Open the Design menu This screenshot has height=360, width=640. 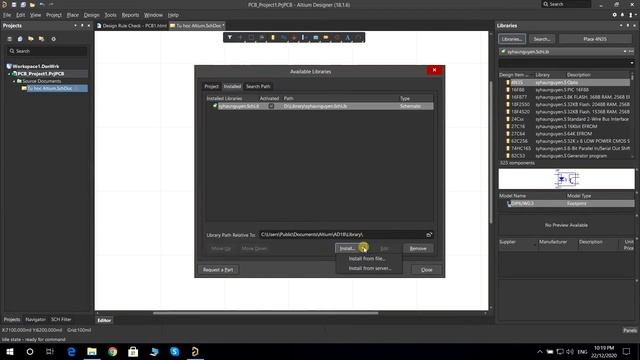91,15
